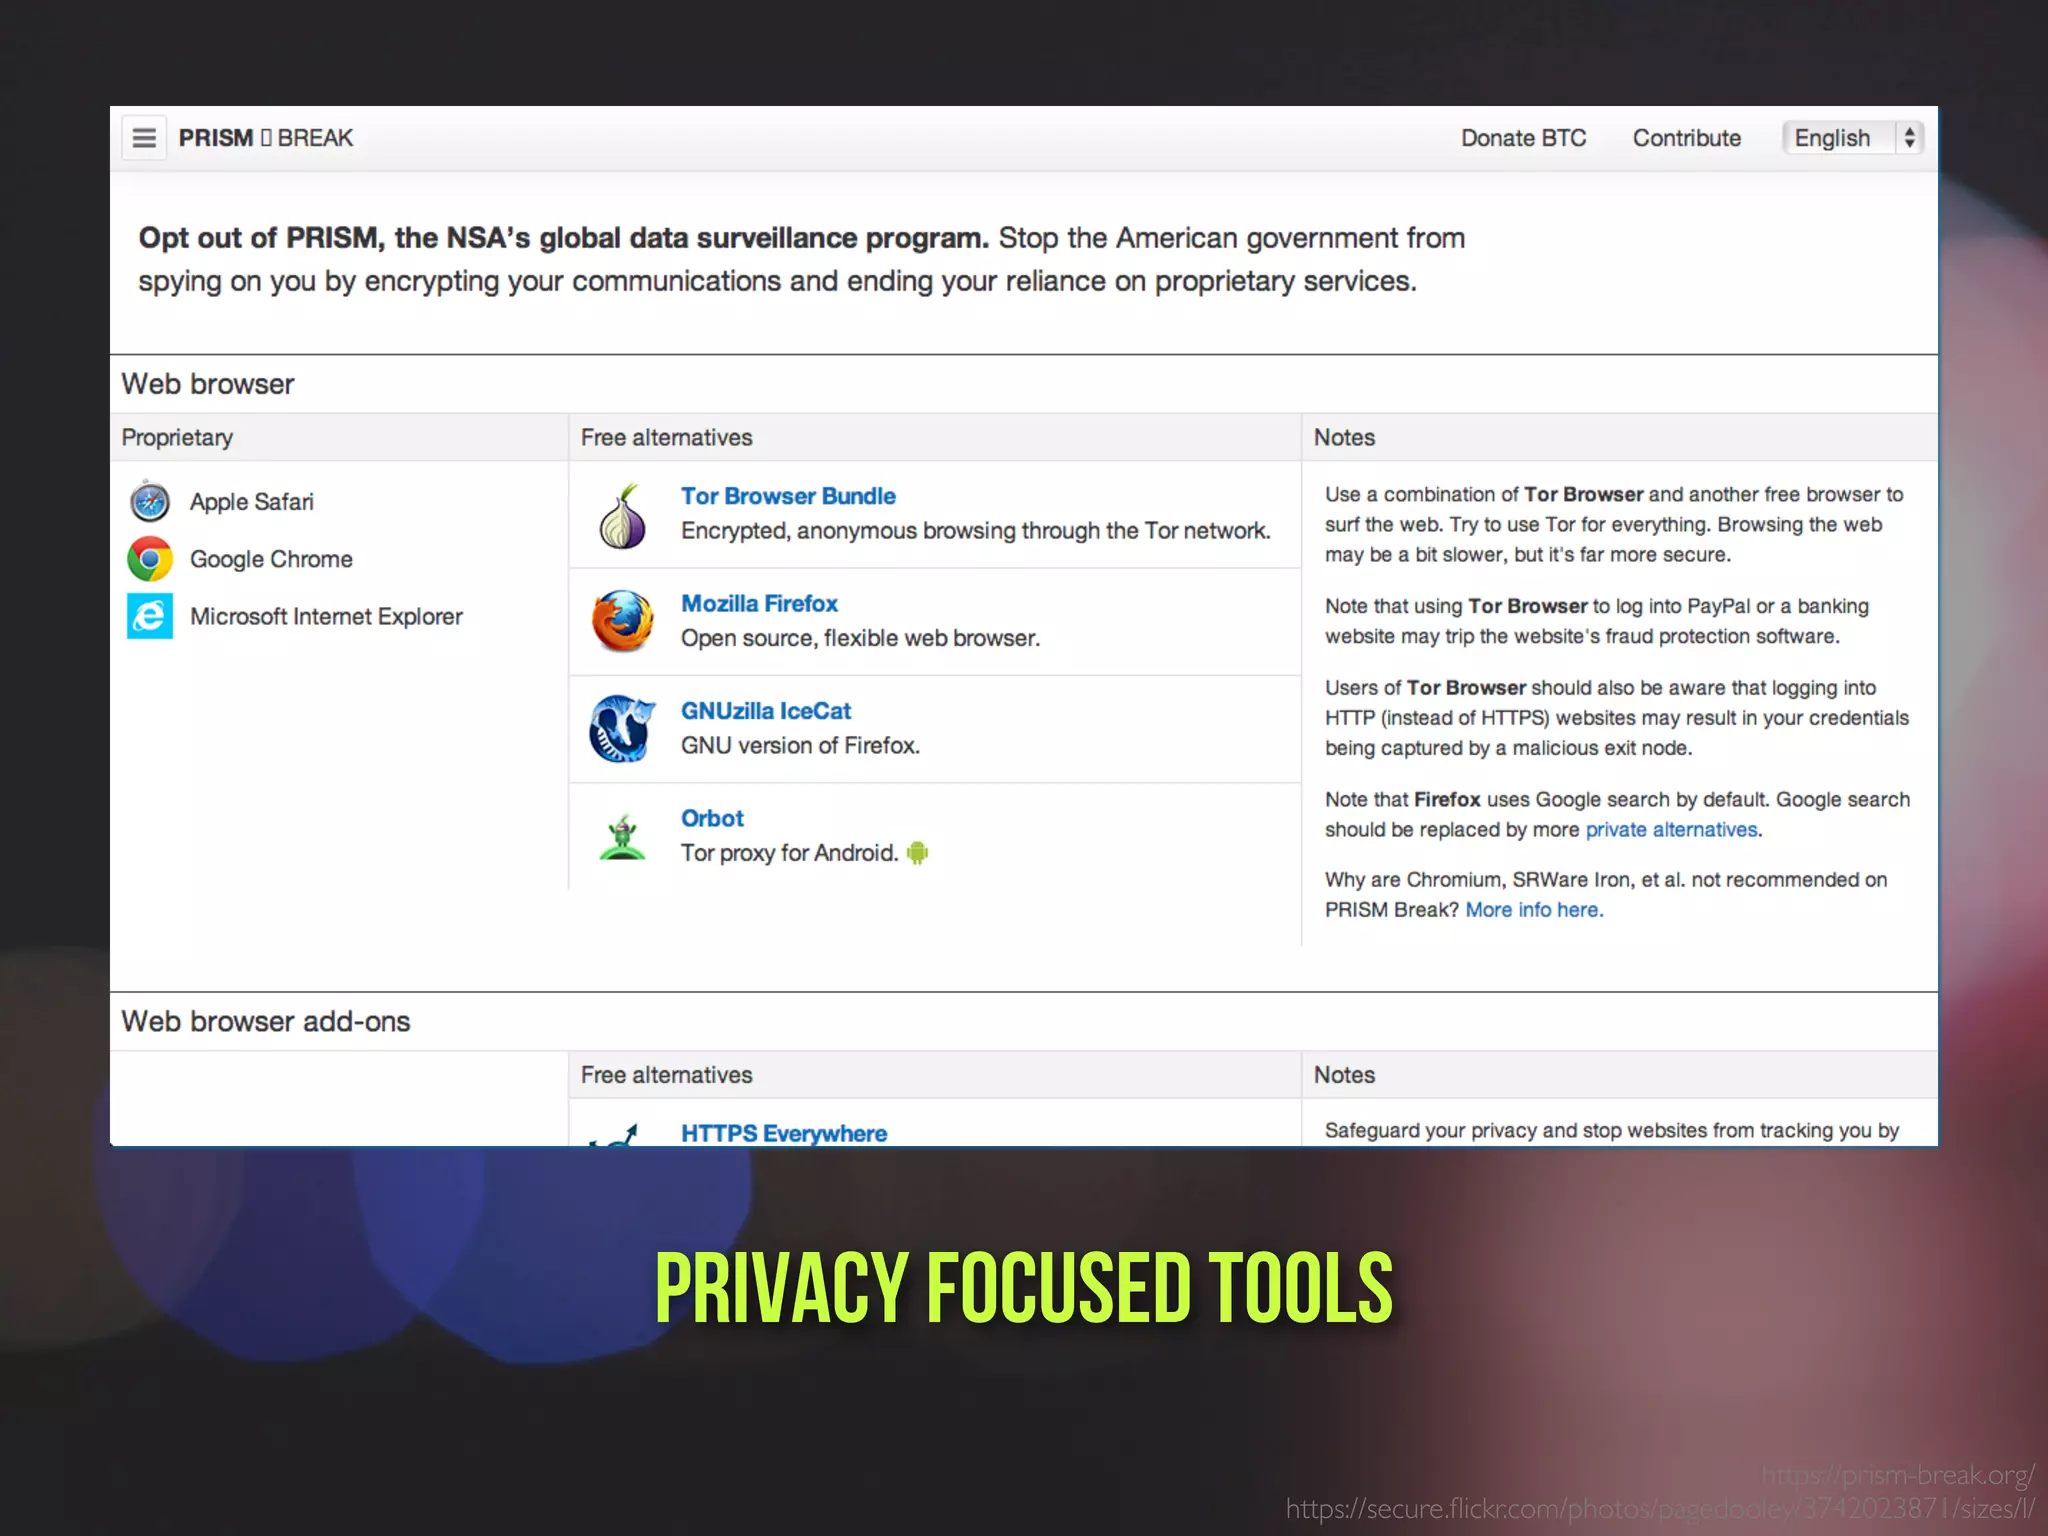The height and width of the screenshot is (1536, 2048).
Task: Click 'Open source, flexible web browser.' description
Action: pos(860,638)
